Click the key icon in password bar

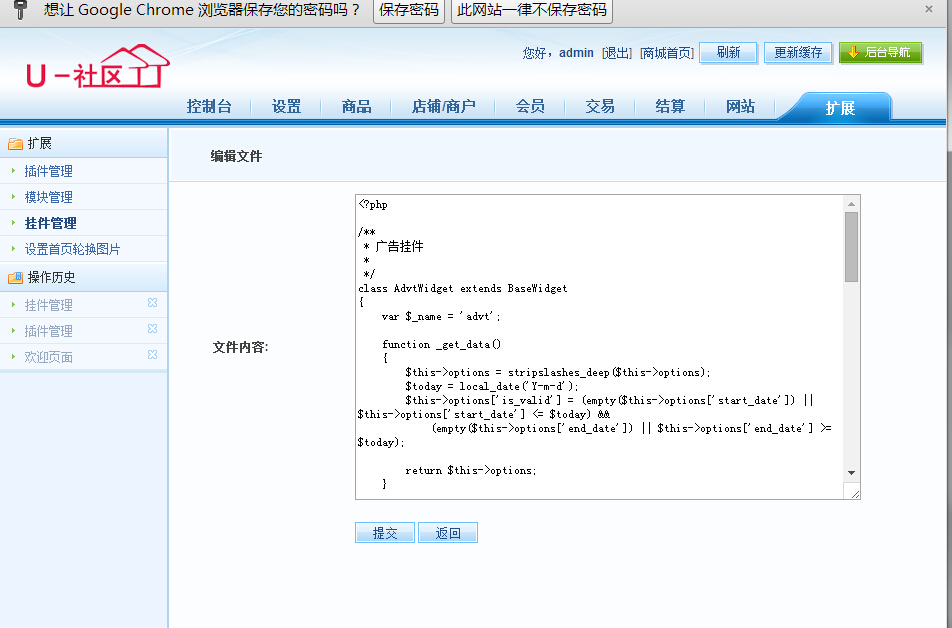coord(20,10)
